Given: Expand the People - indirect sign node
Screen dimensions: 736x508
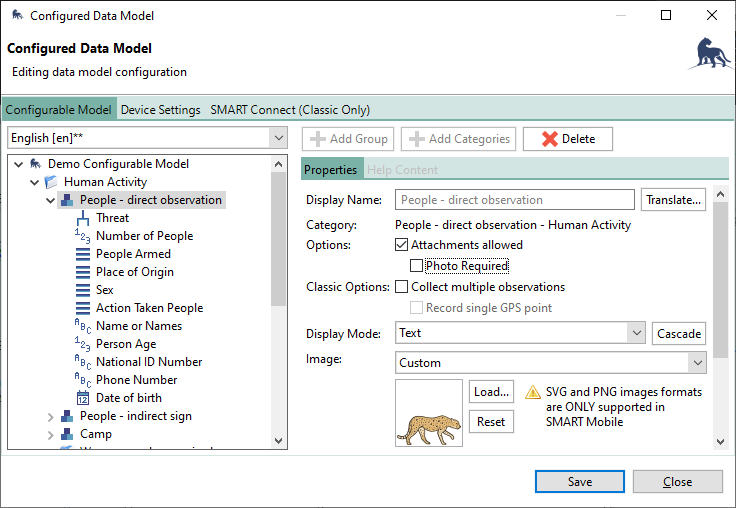Looking at the screenshot, I should (51, 416).
